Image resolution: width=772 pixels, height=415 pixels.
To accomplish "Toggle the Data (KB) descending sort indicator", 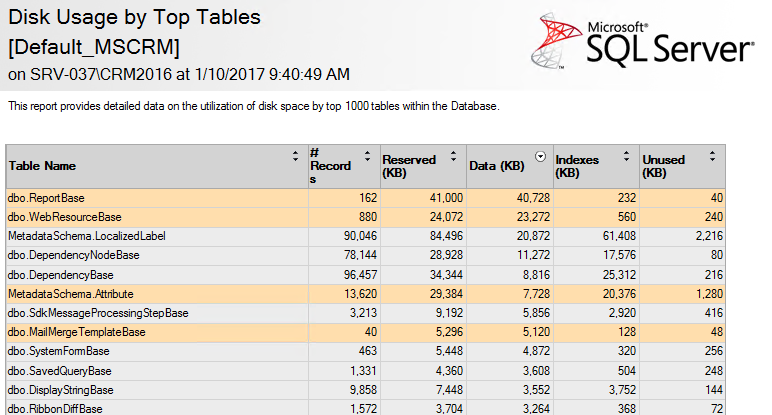I will pos(541,156).
